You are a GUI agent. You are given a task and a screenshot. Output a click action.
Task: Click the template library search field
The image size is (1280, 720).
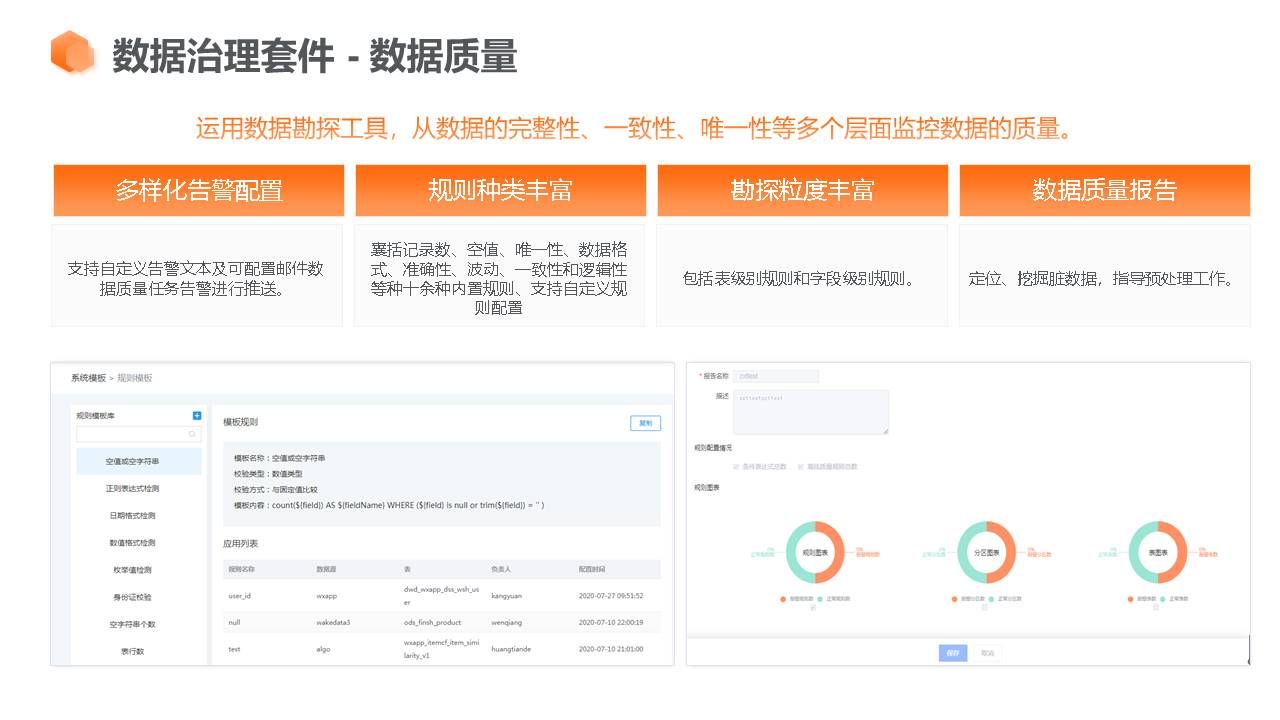(139, 435)
